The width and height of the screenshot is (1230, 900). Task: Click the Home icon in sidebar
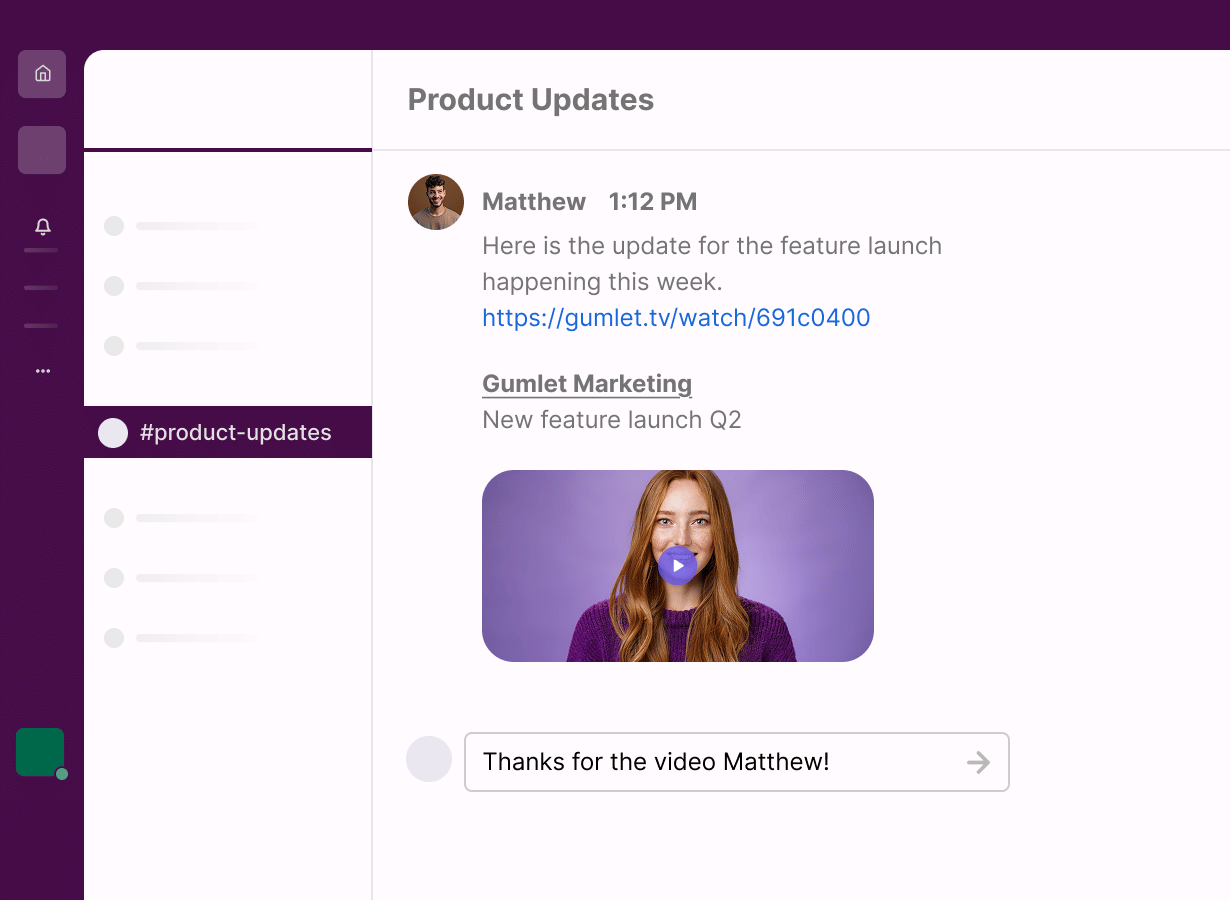[42, 74]
